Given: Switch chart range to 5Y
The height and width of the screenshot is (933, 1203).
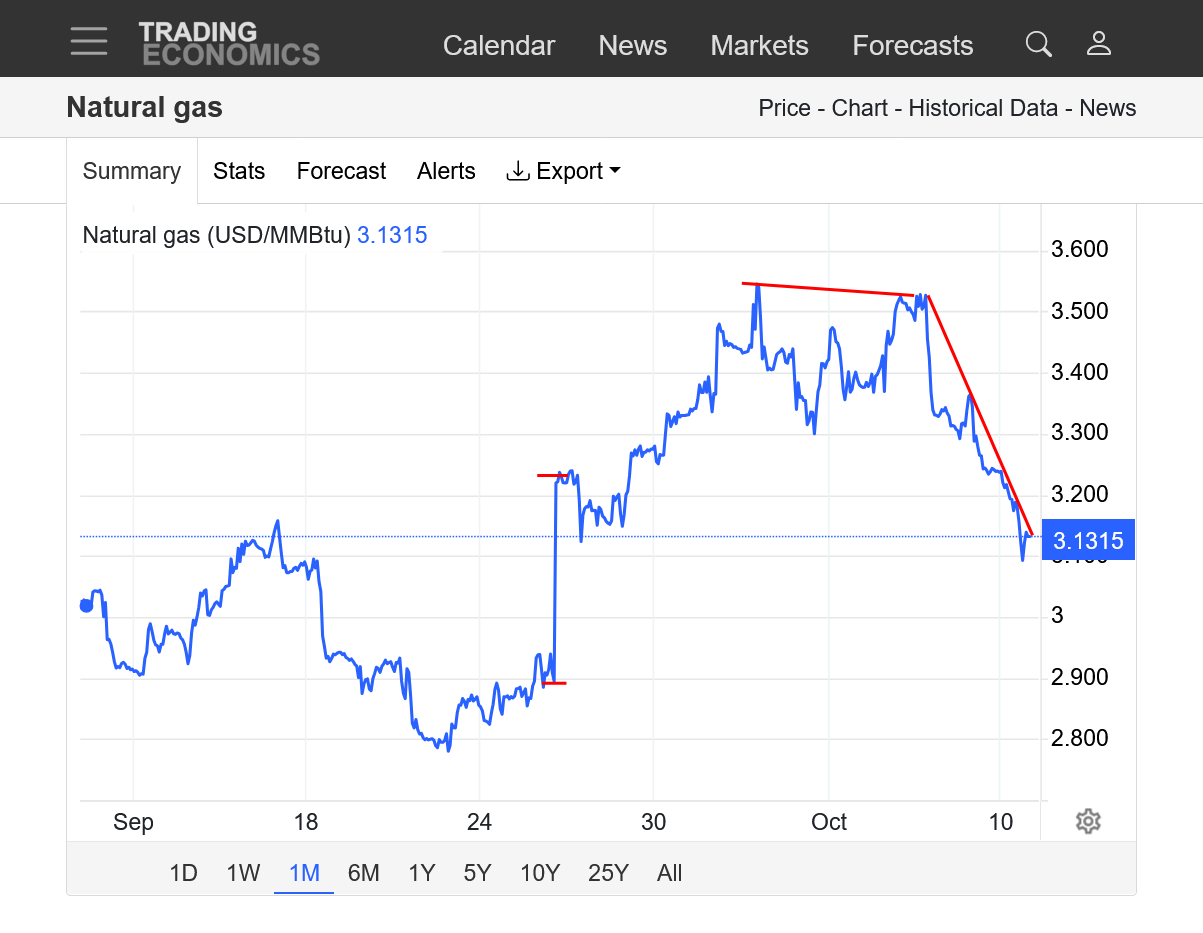Looking at the screenshot, I should (x=477, y=873).
